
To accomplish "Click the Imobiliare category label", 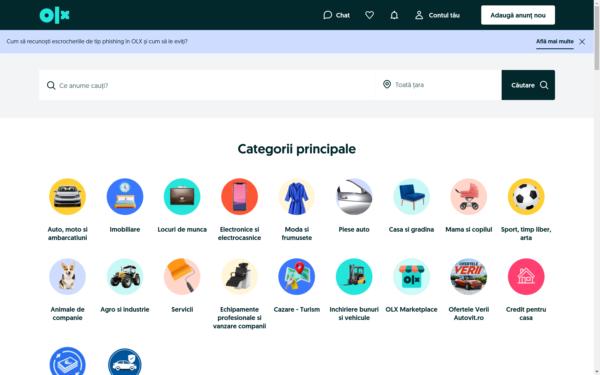I will click(x=125, y=230).
